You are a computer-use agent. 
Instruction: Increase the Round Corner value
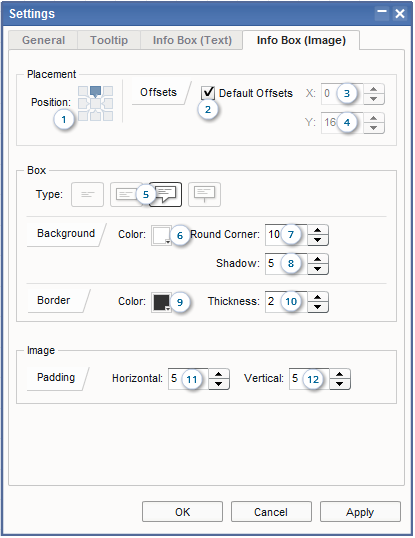point(318,230)
